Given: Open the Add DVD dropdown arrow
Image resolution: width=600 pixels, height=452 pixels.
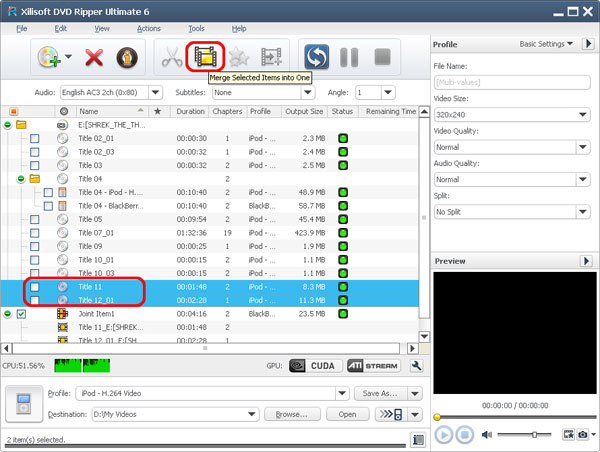Looking at the screenshot, I should [x=68, y=57].
